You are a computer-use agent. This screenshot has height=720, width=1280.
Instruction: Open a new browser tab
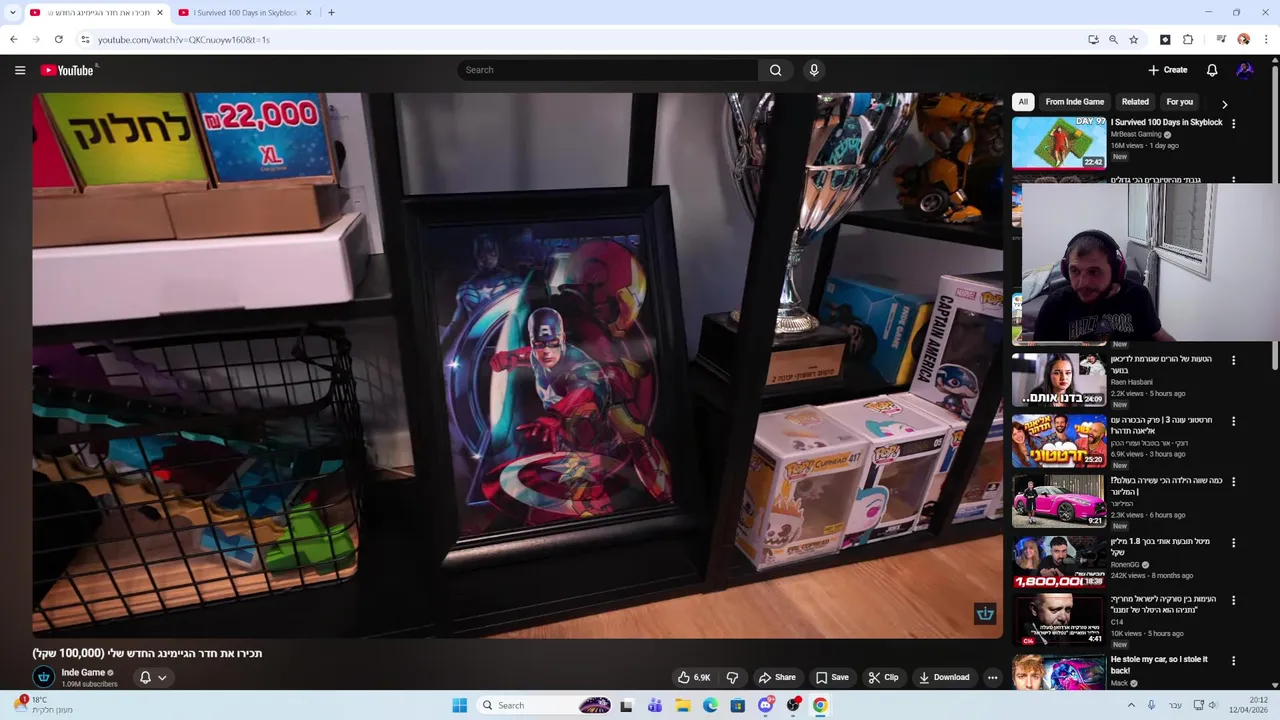331,12
